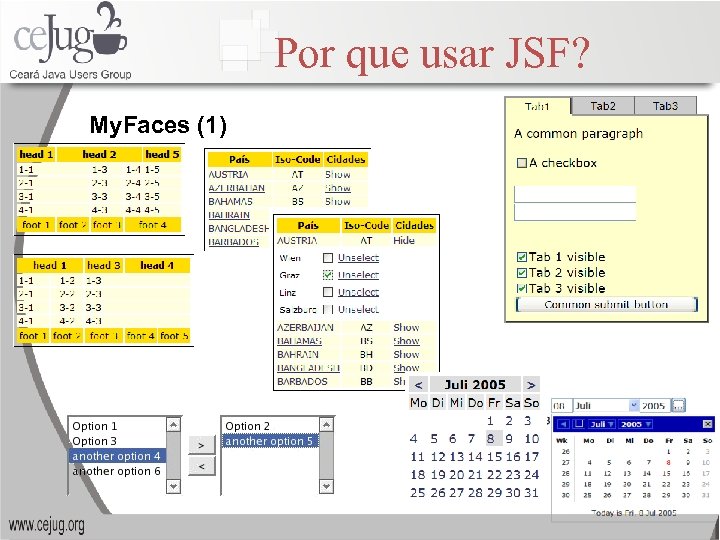Click the www.cejug.org footer link
This screenshot has width=720, height=540.
[x=47, y=525]
